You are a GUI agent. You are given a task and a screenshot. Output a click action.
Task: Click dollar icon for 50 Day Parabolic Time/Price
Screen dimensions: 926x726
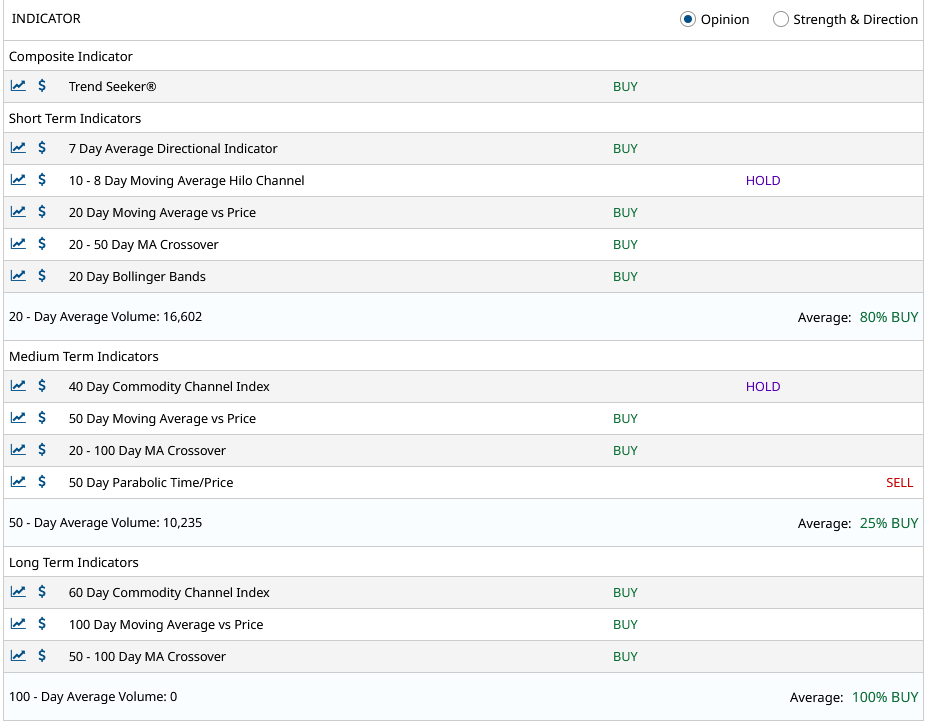(42, 481)
